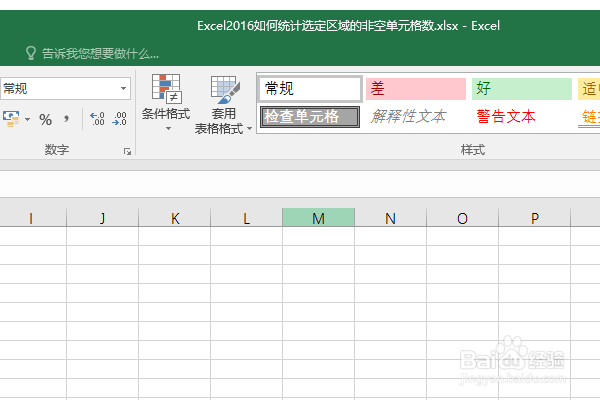Apply the 警告文本 cell style
This screenshot has width=600, height=400.
506,116
